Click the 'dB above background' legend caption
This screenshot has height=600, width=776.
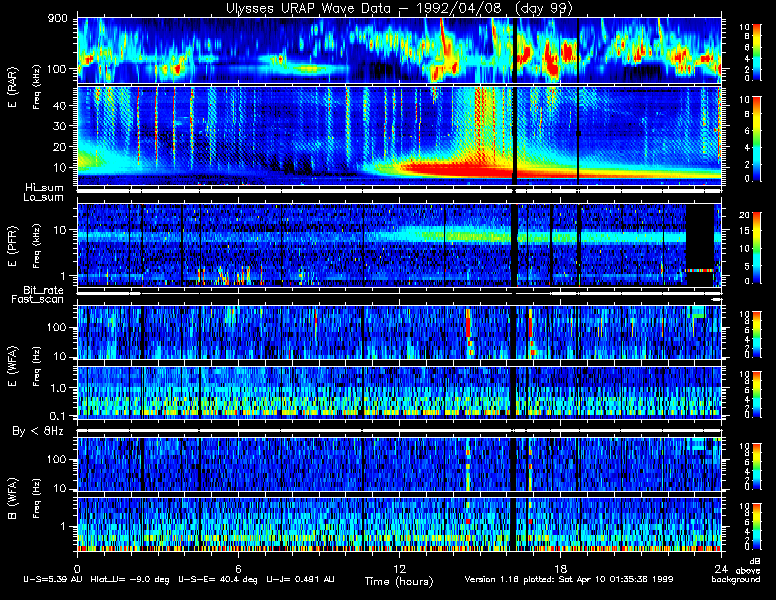[737, 570]
